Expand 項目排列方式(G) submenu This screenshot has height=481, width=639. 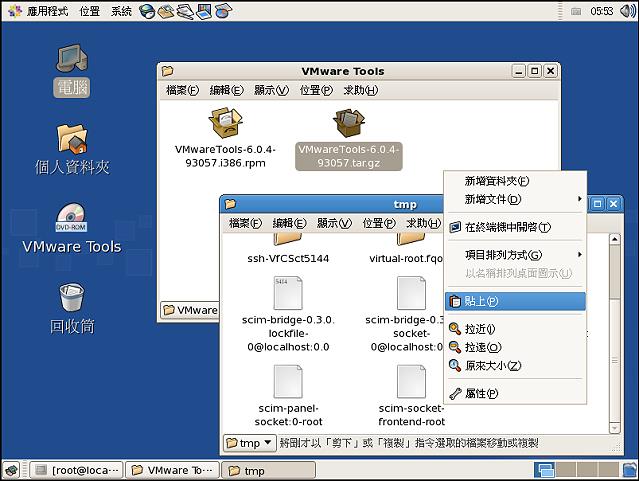coord(515,255)
